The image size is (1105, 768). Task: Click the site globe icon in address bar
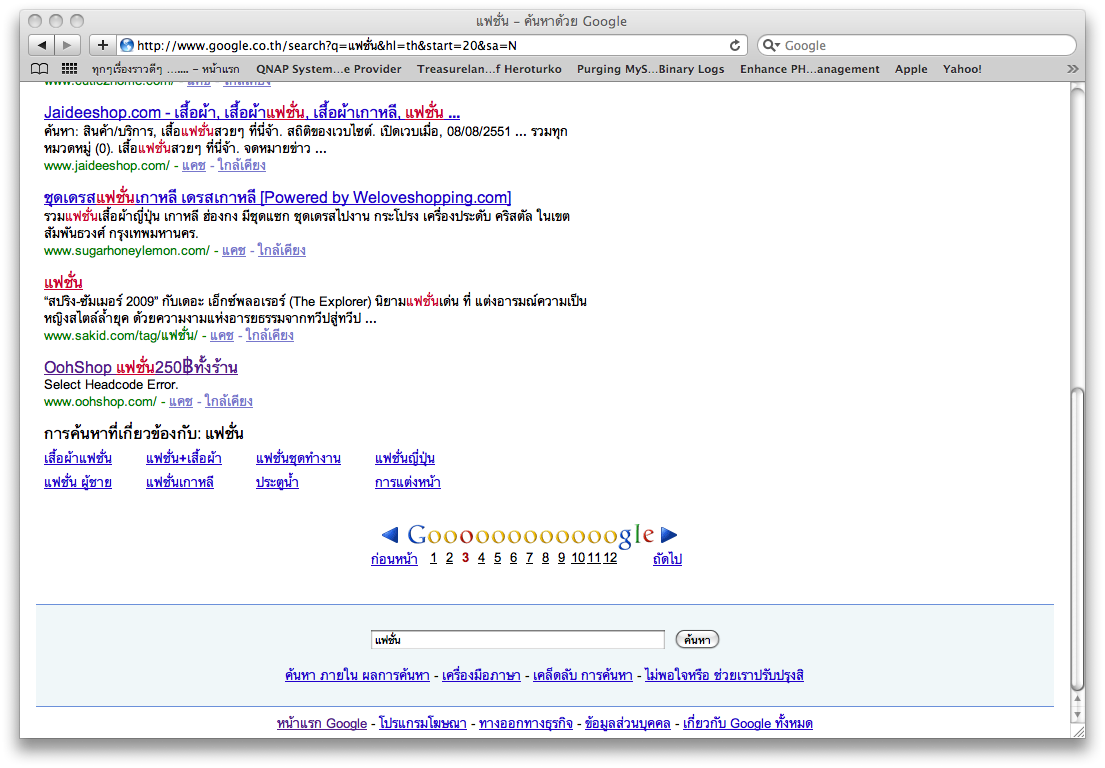(127, 45)
